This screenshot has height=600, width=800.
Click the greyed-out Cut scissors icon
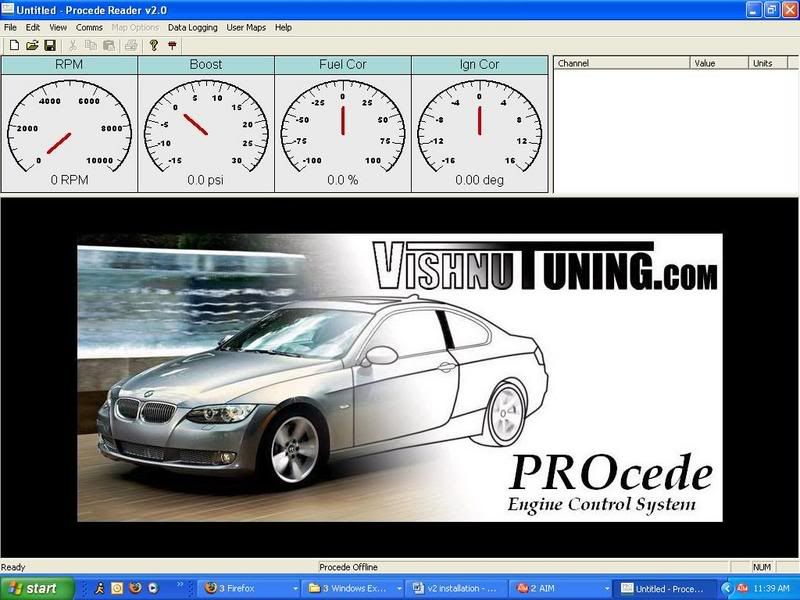pyautogui.click(x=72, y=45)
